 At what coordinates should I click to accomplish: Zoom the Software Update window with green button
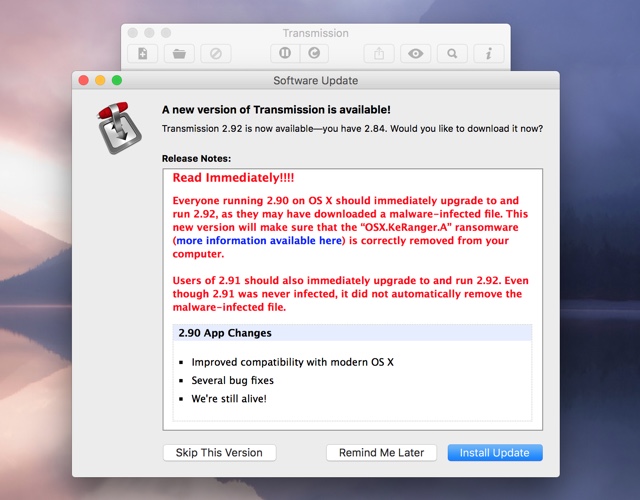coord(117,80)
